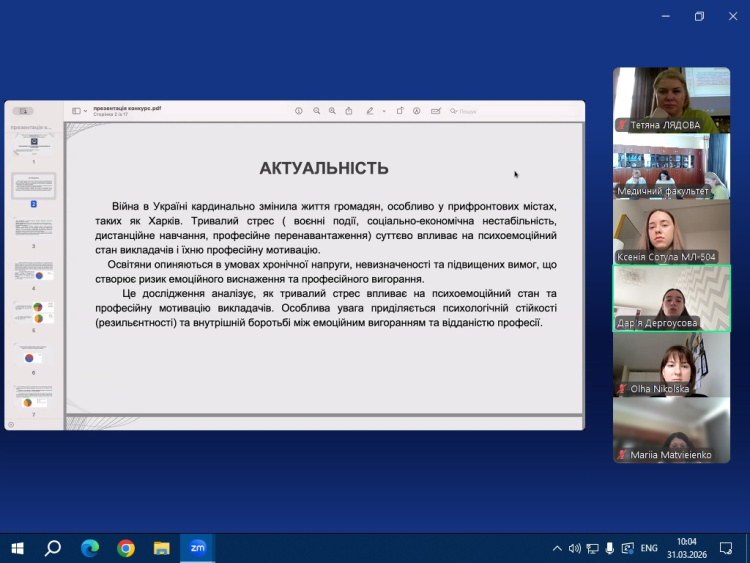Image resolution: width=750 pixels, height=563 pixels.
Task: Click the share icon in PDF toolbar
Action: click(x=349, y=111)
